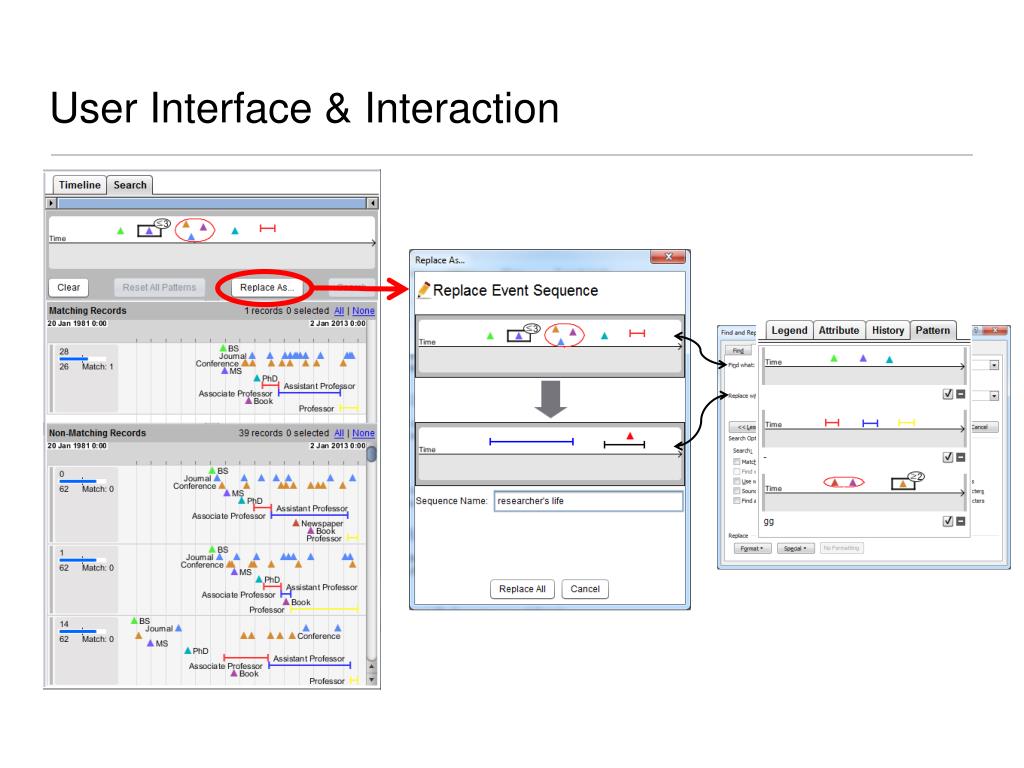Click Reset All Patterns button
1024x768 pixels.
[159, 287]
